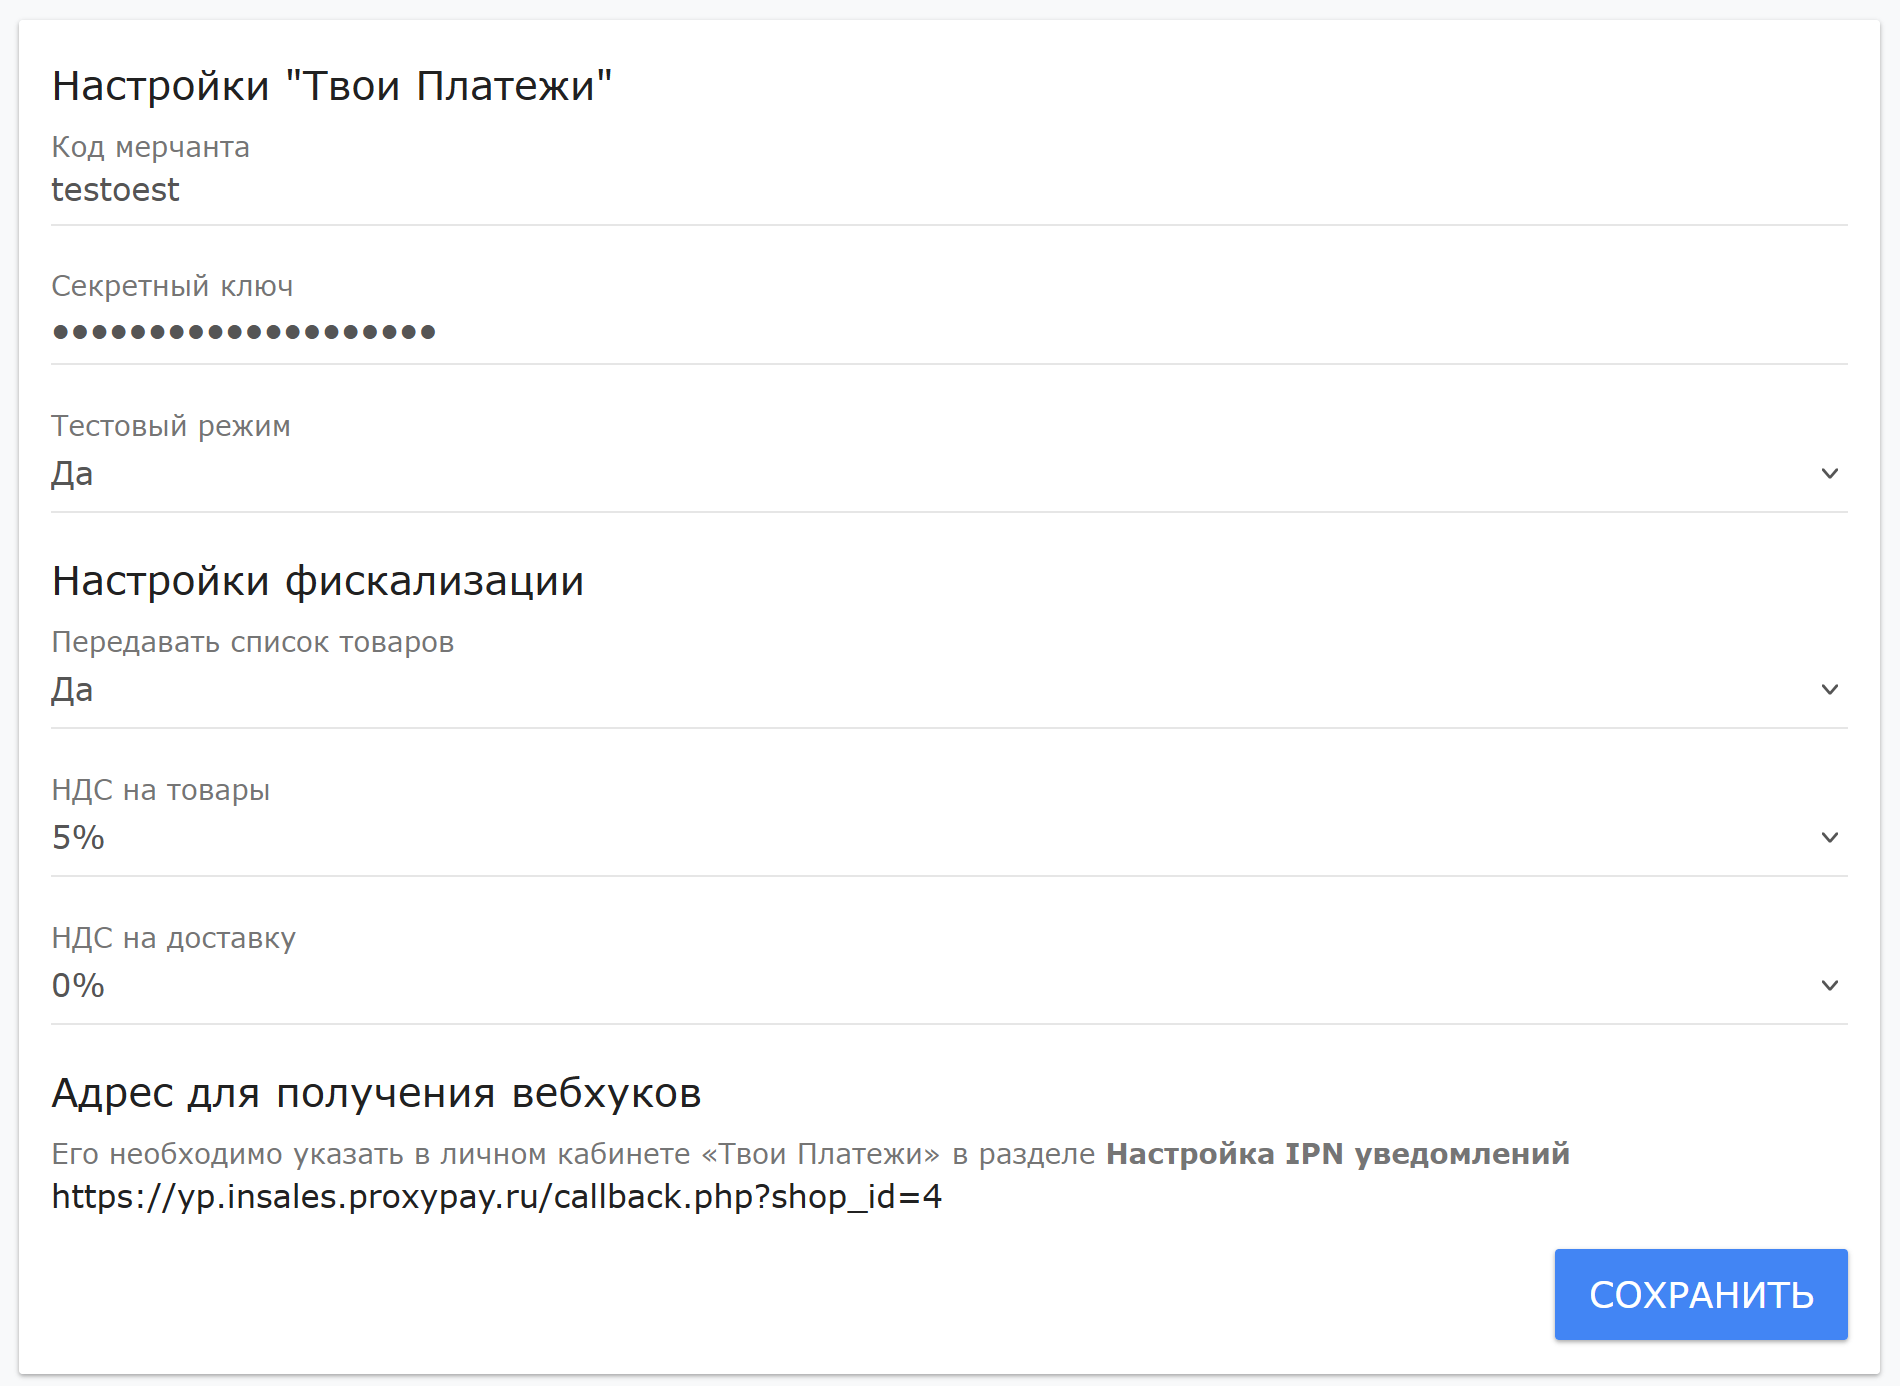Click the Настройки "Твои Платежи" heading

click(331, 86)
